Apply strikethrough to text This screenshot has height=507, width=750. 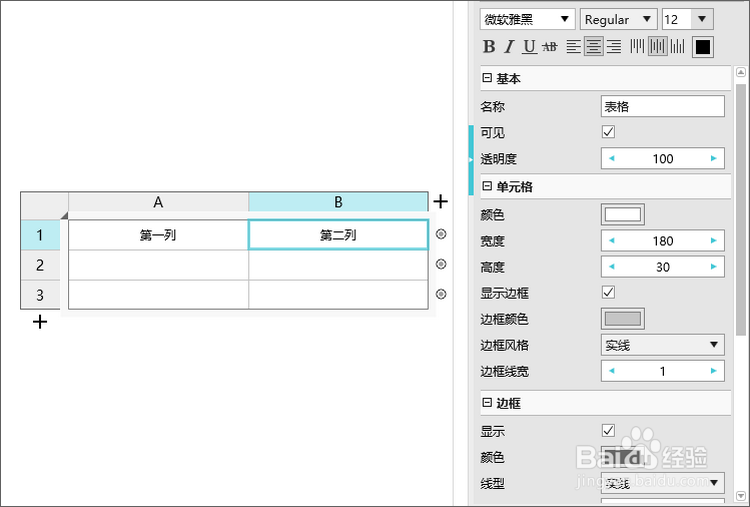550,47
